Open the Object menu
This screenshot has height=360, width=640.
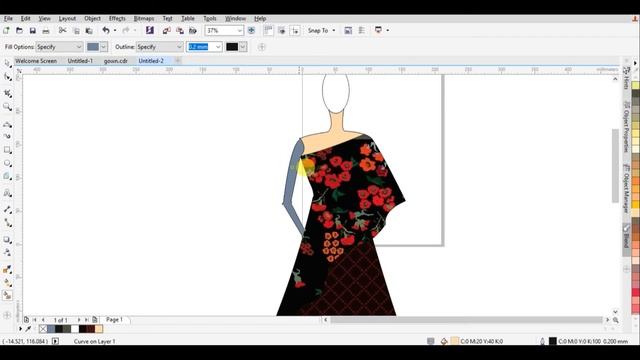tap(92, 19)
